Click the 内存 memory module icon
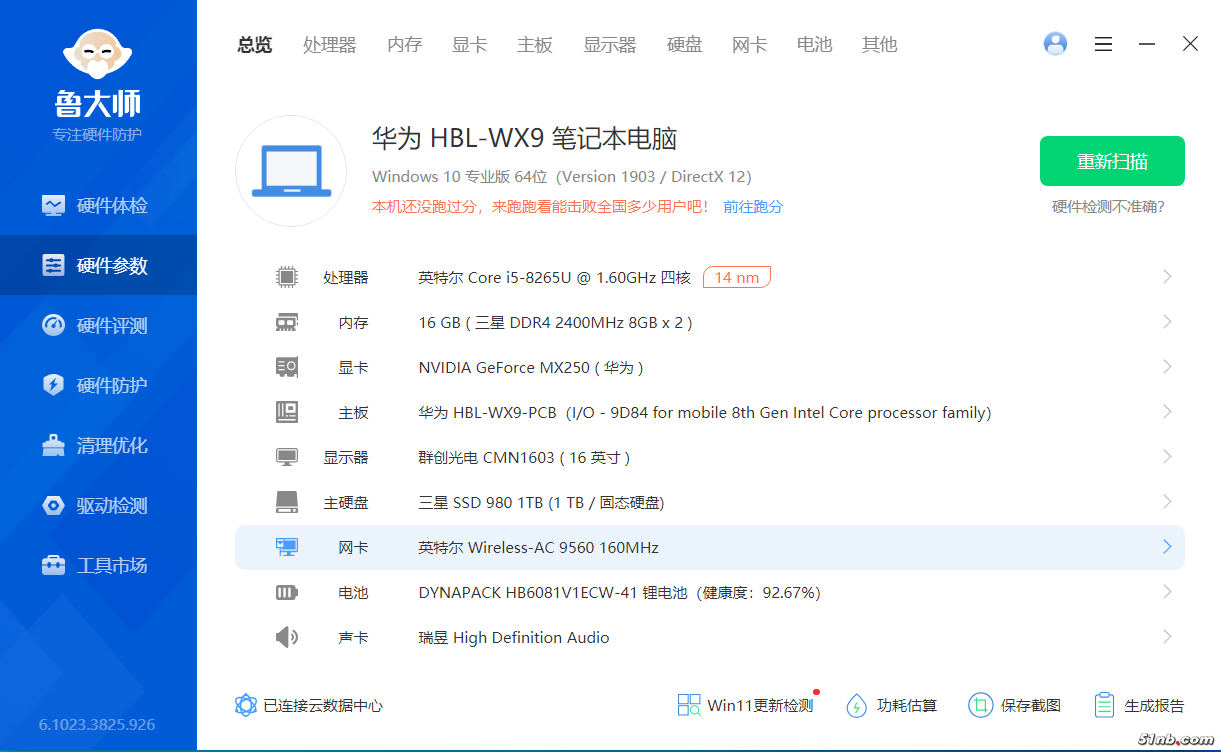1221x752 pixels. [x=287, y=322]
